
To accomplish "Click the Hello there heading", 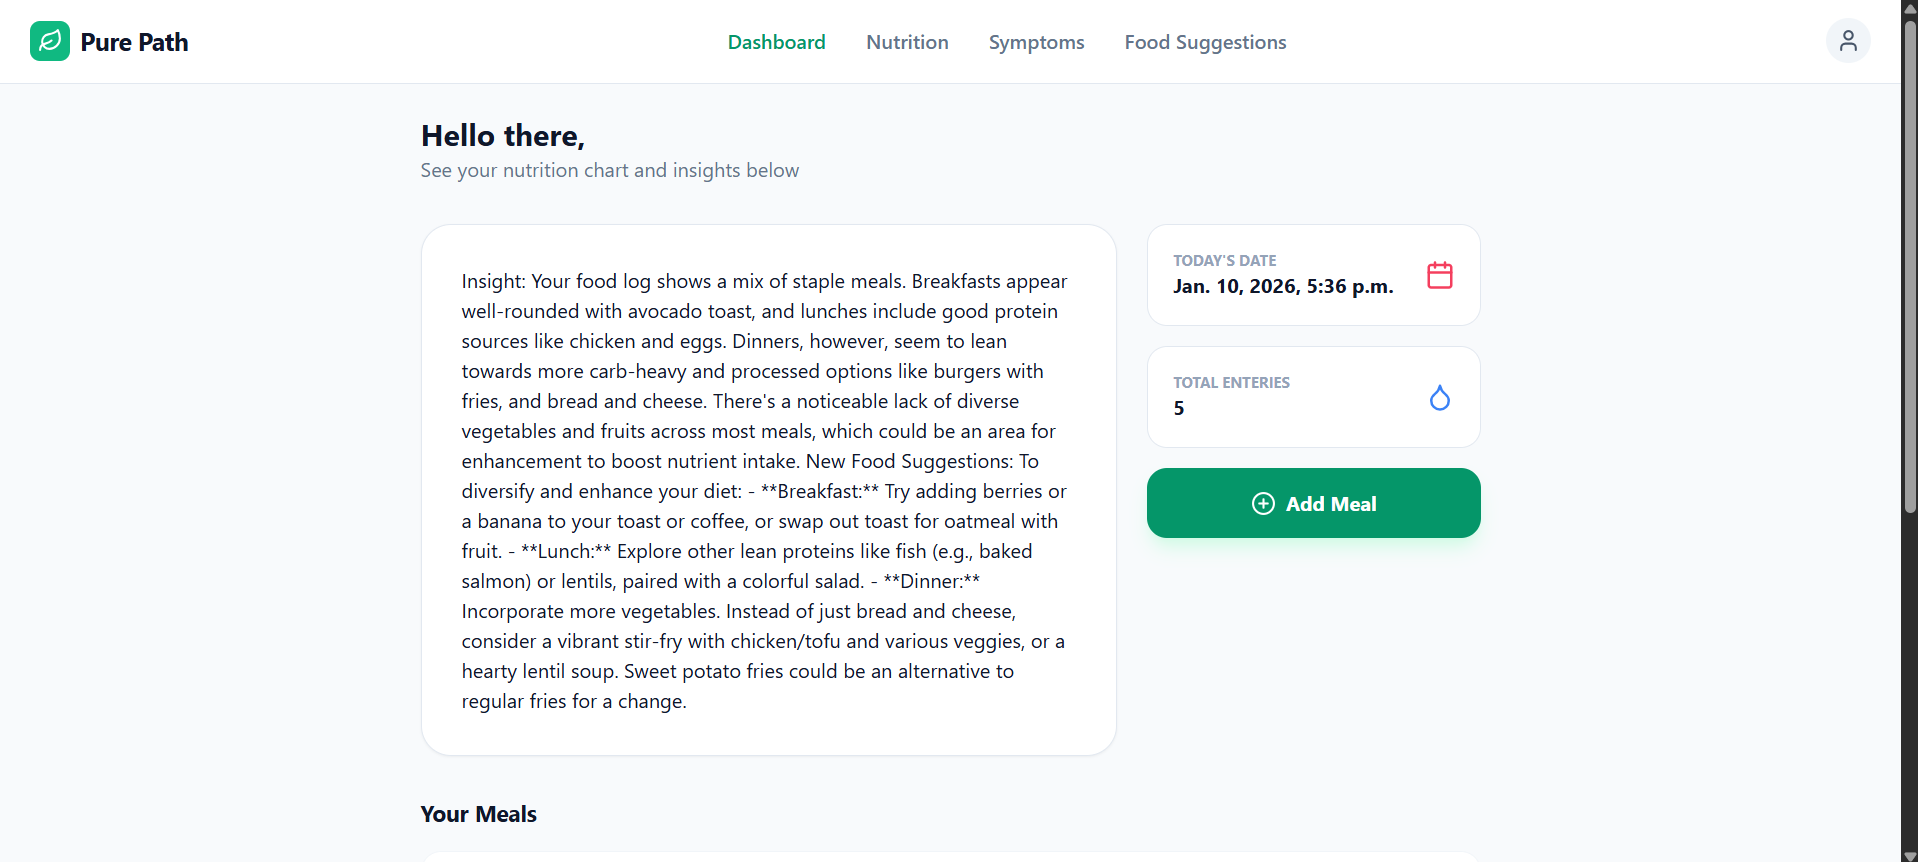I will 502,136.
